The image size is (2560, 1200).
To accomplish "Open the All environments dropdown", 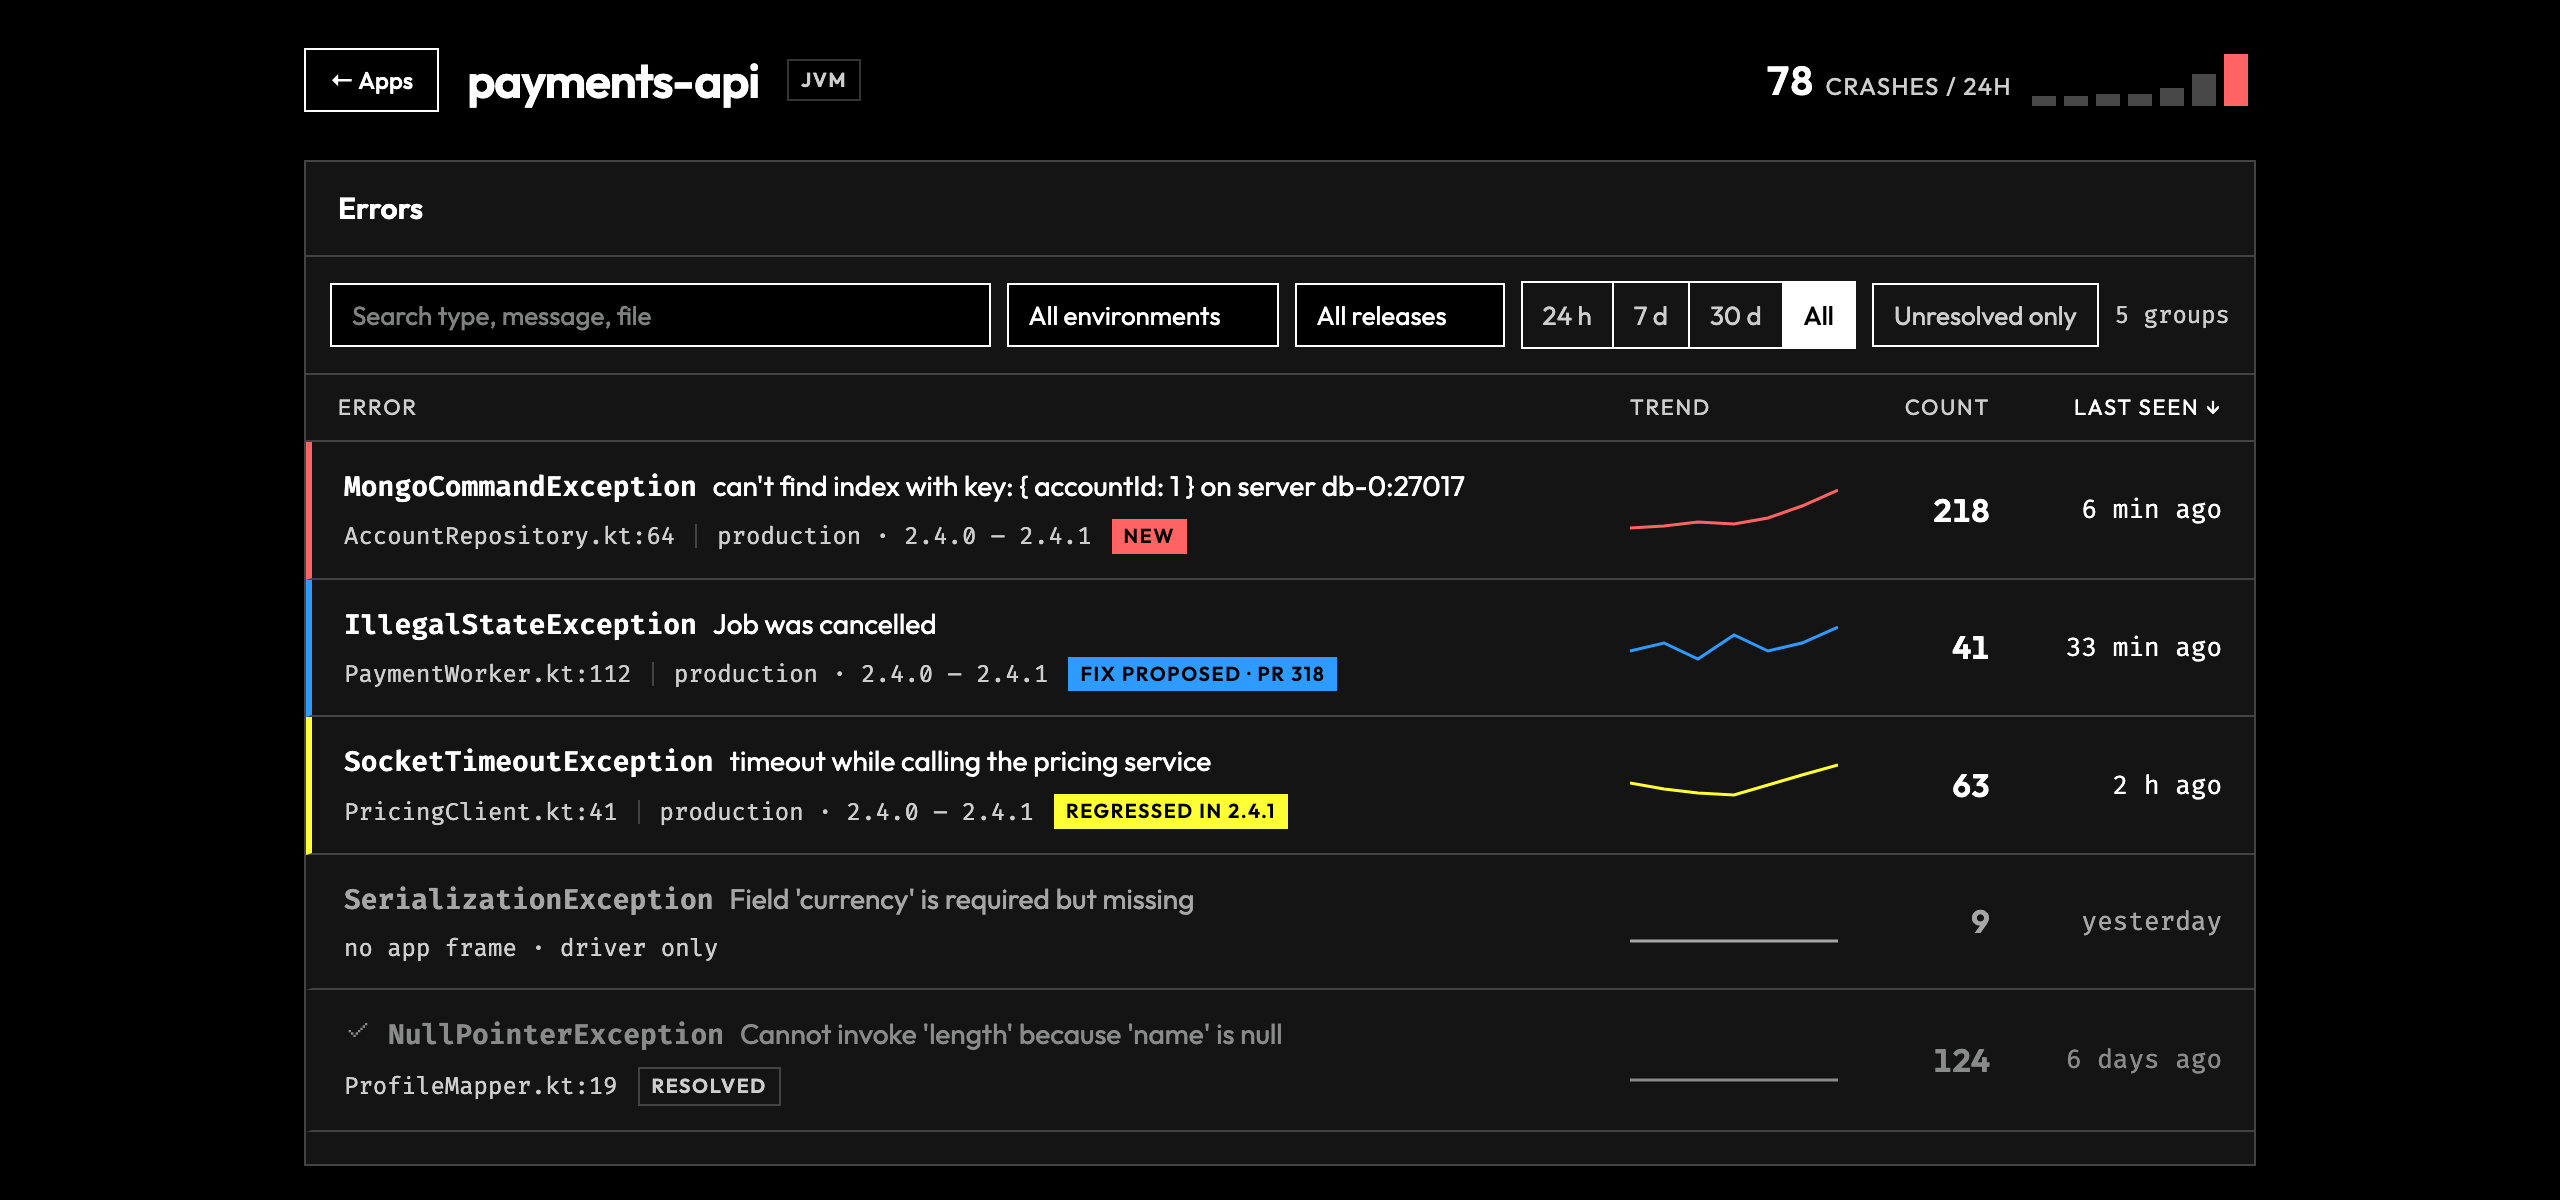I will (1142, 315).
